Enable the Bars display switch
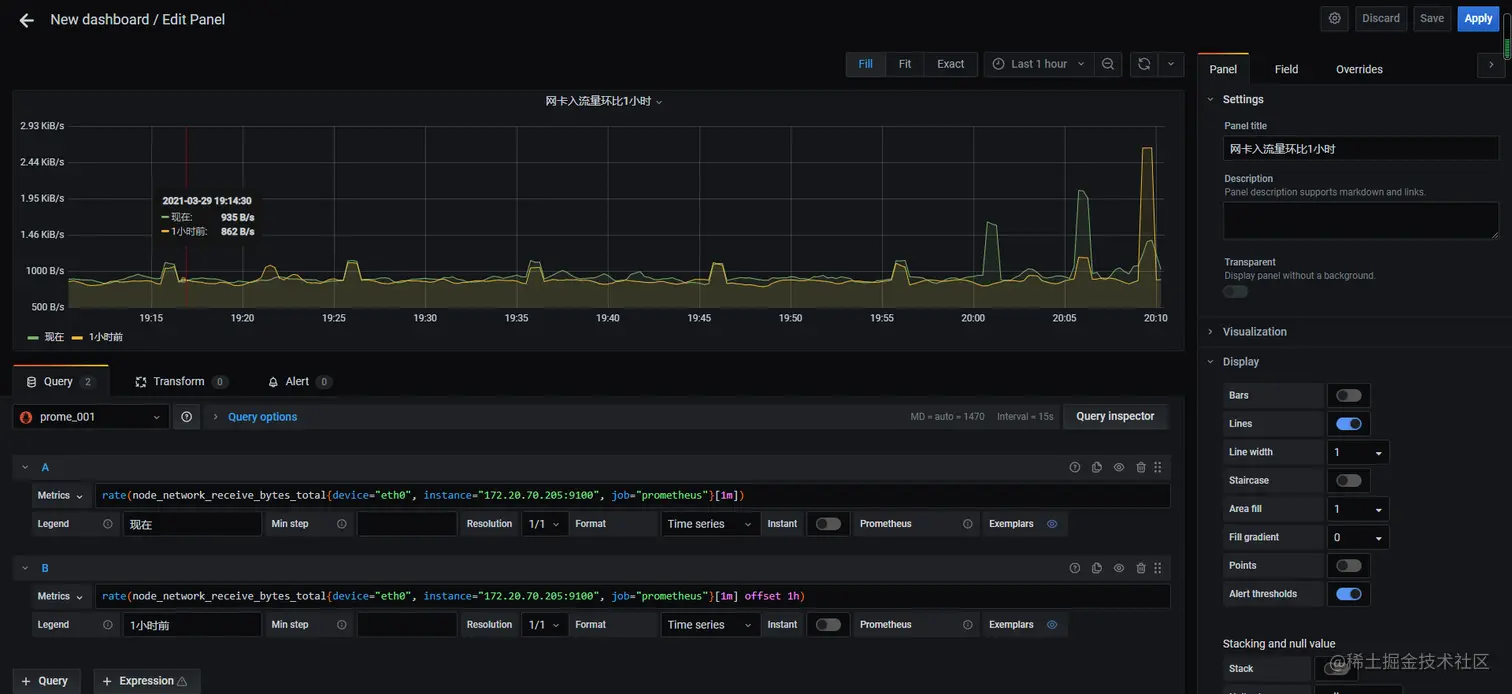 [1349, 395]
